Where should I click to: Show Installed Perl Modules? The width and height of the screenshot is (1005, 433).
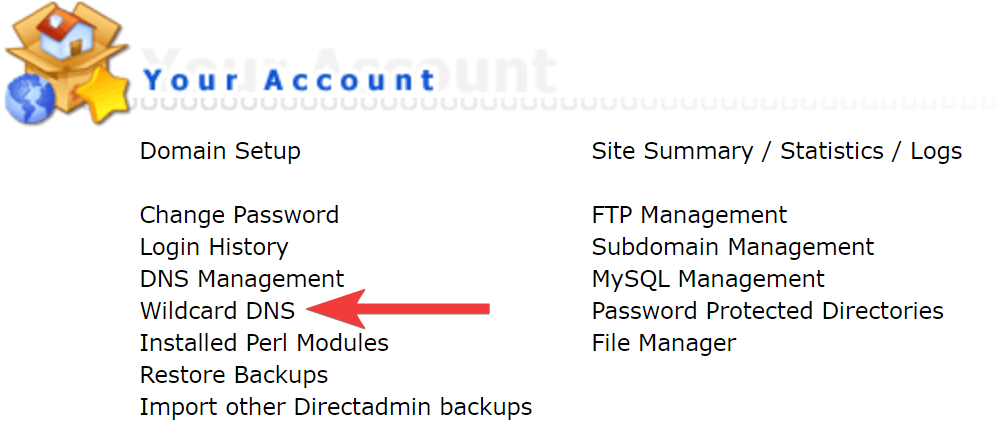click(x=264, y=343)
